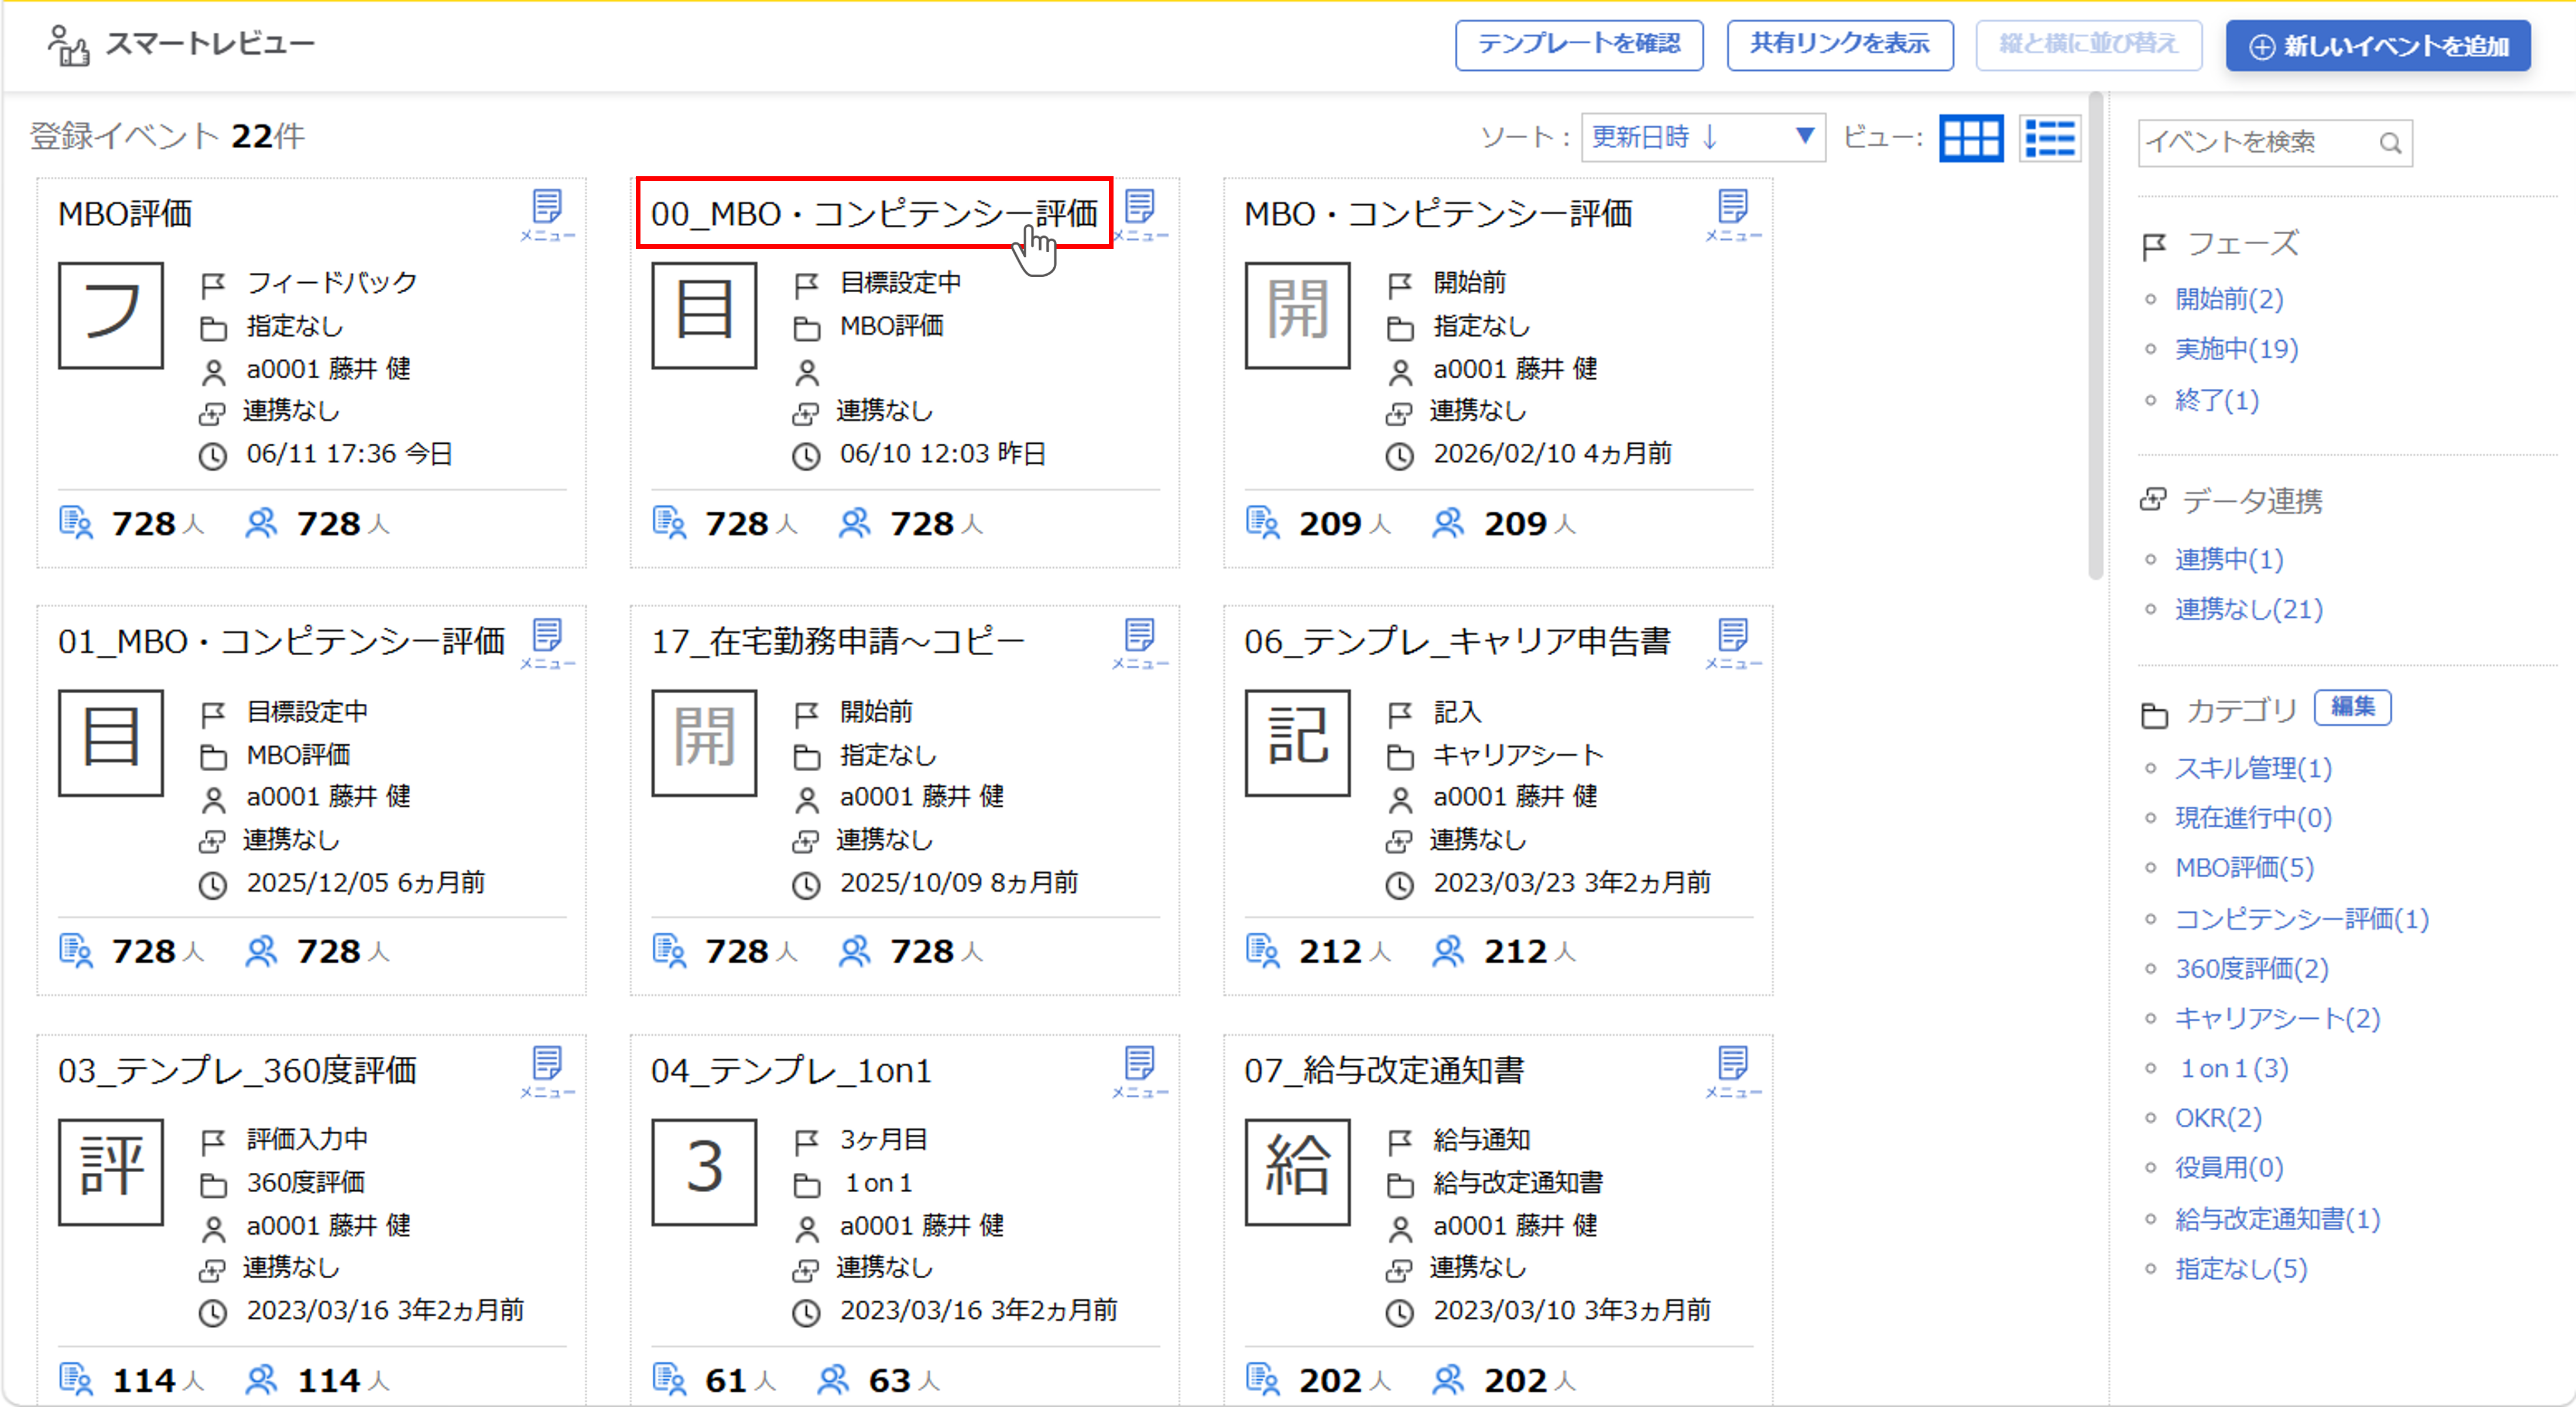Click 評 thumbnail on 360度評価 card
Viewport: 2576px width, 1407px height.
[x=111, y=1171]
